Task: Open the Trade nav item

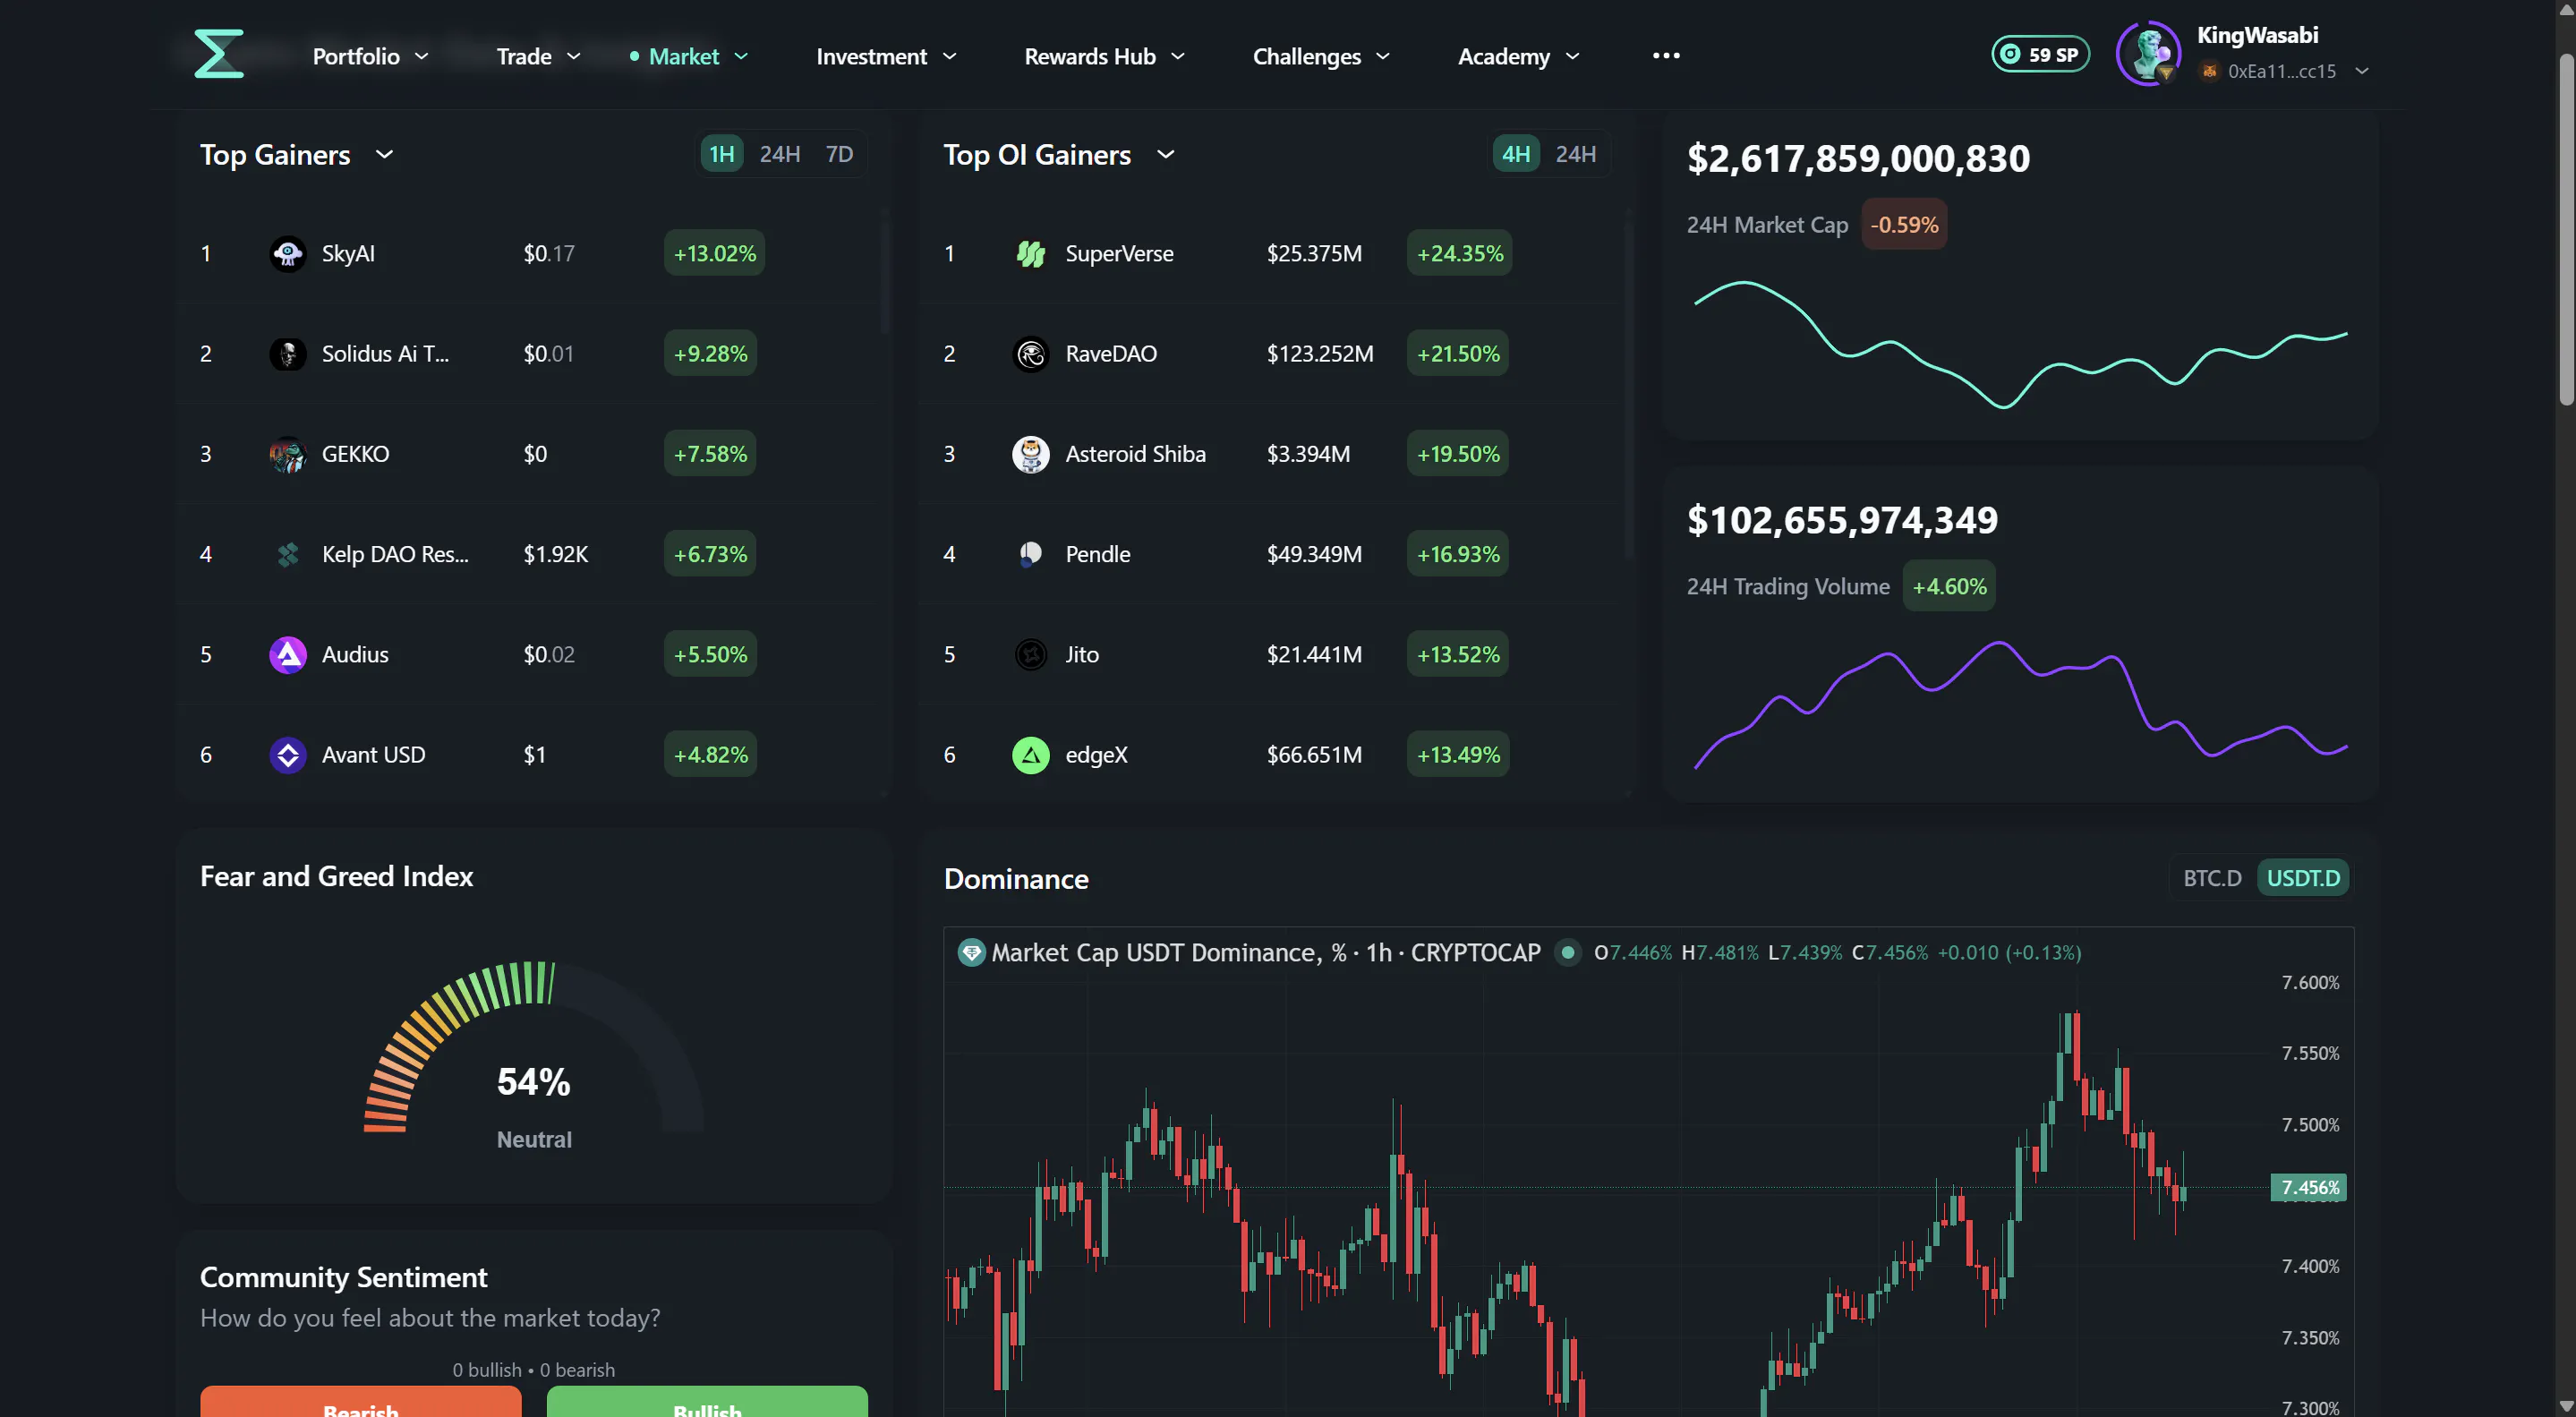Action: click(x=524, y=56)
